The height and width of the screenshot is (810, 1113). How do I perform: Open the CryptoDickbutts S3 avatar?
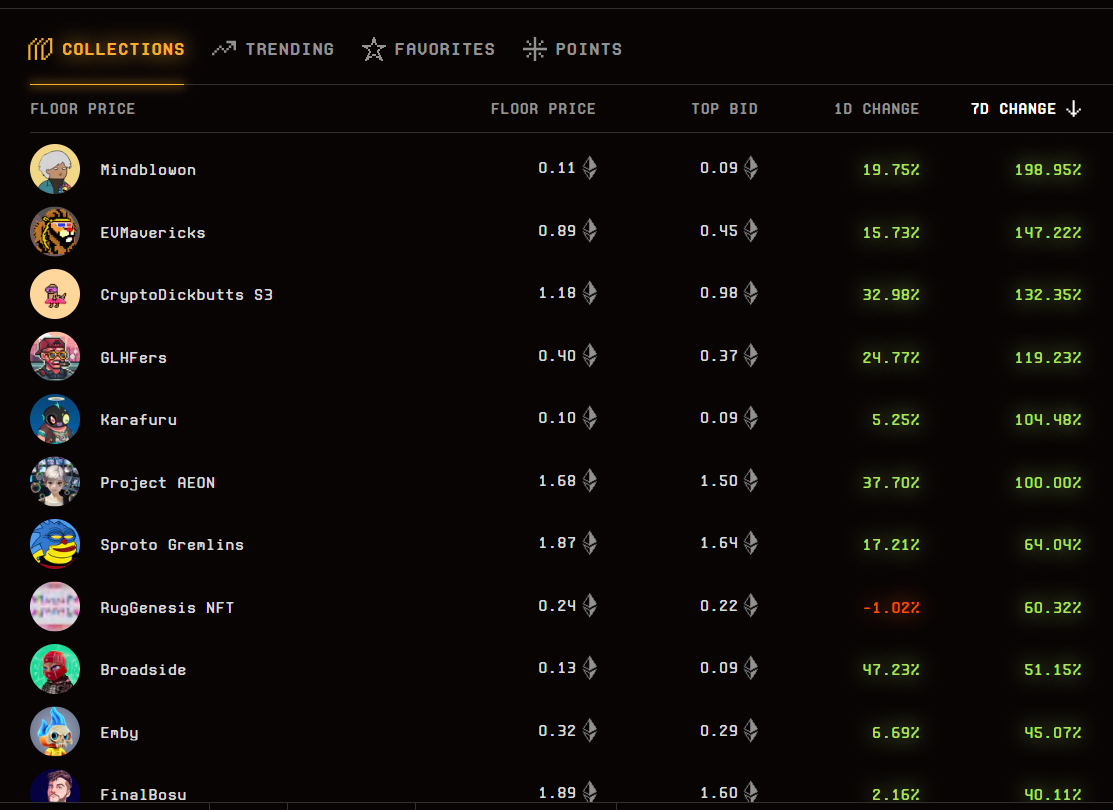pos(55,294)
